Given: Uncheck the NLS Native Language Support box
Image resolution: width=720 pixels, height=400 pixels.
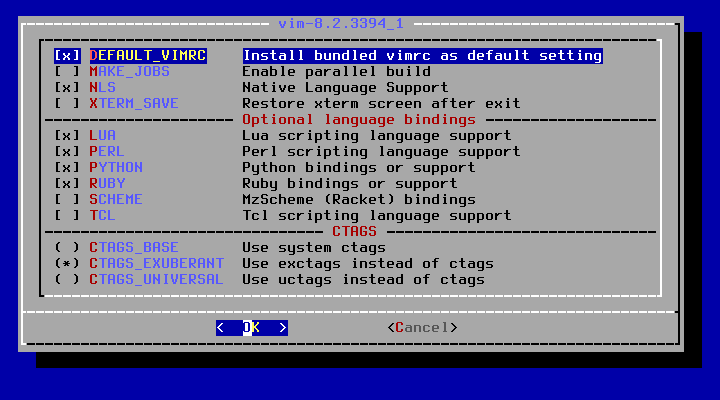Looking at the screenshot, I should (x=67, y=88).
